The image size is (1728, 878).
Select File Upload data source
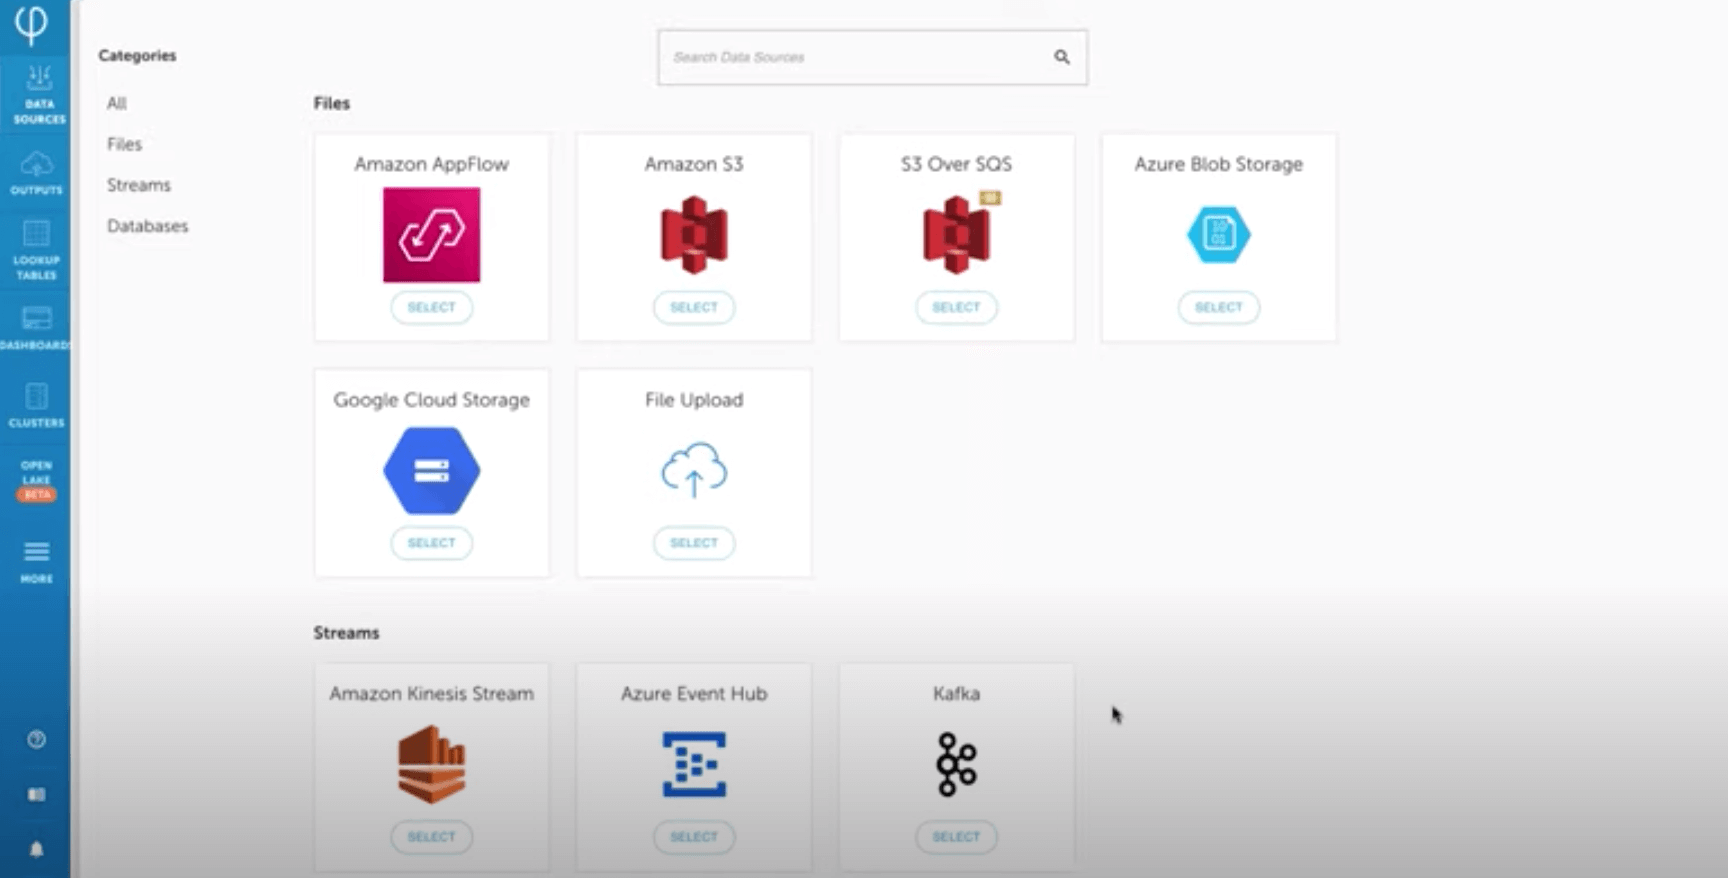694,543
